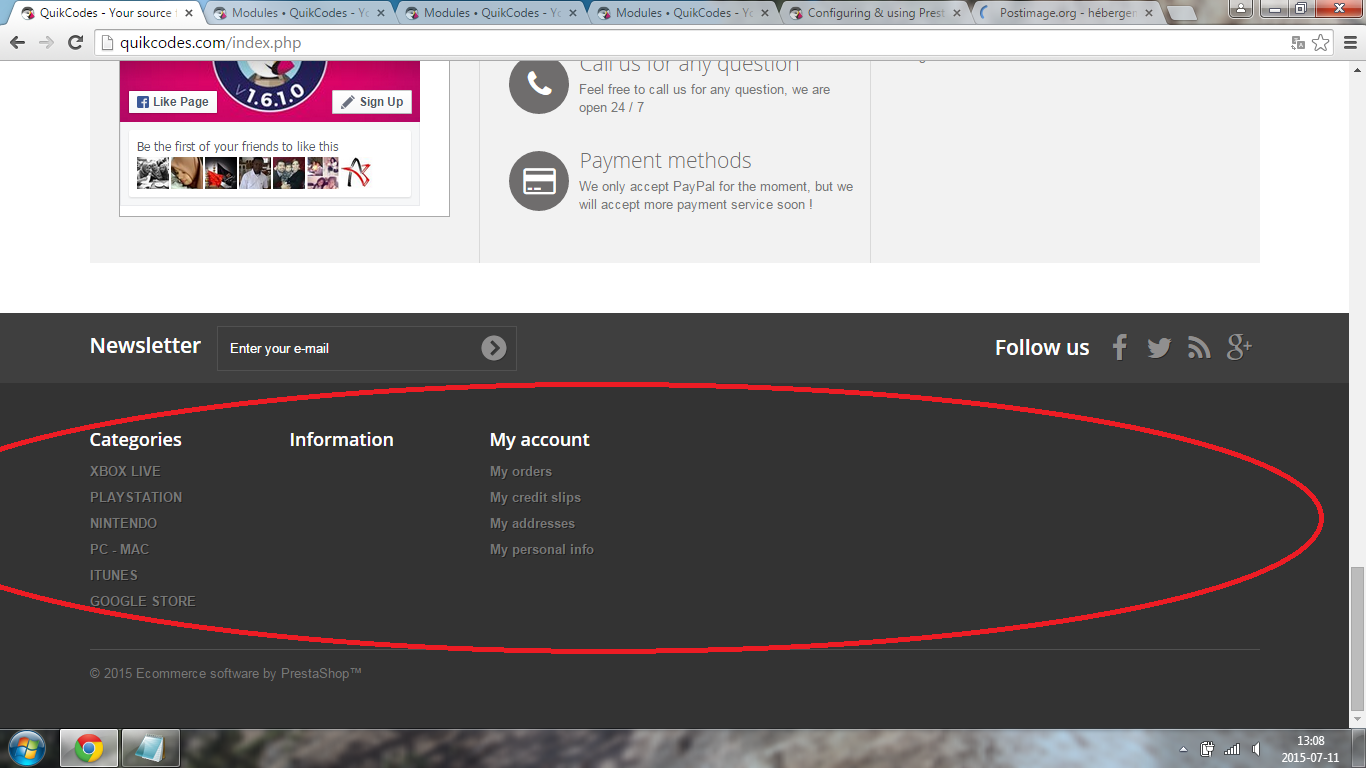Screen dimensions: 1366x768
Task: Open the Windows Start menu
Action: (27, 748)
